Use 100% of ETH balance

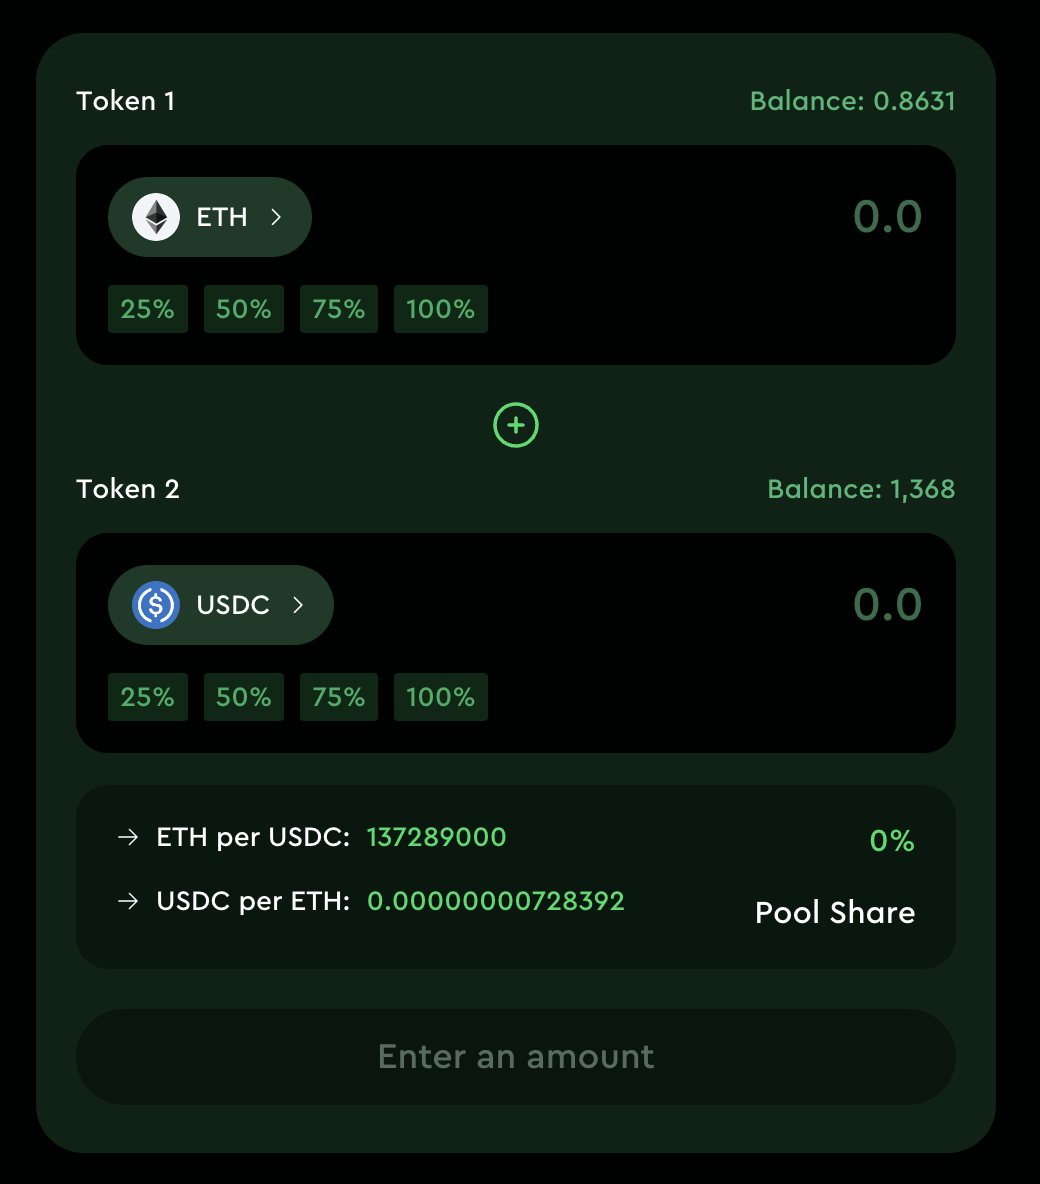click(x=441, y=309)
